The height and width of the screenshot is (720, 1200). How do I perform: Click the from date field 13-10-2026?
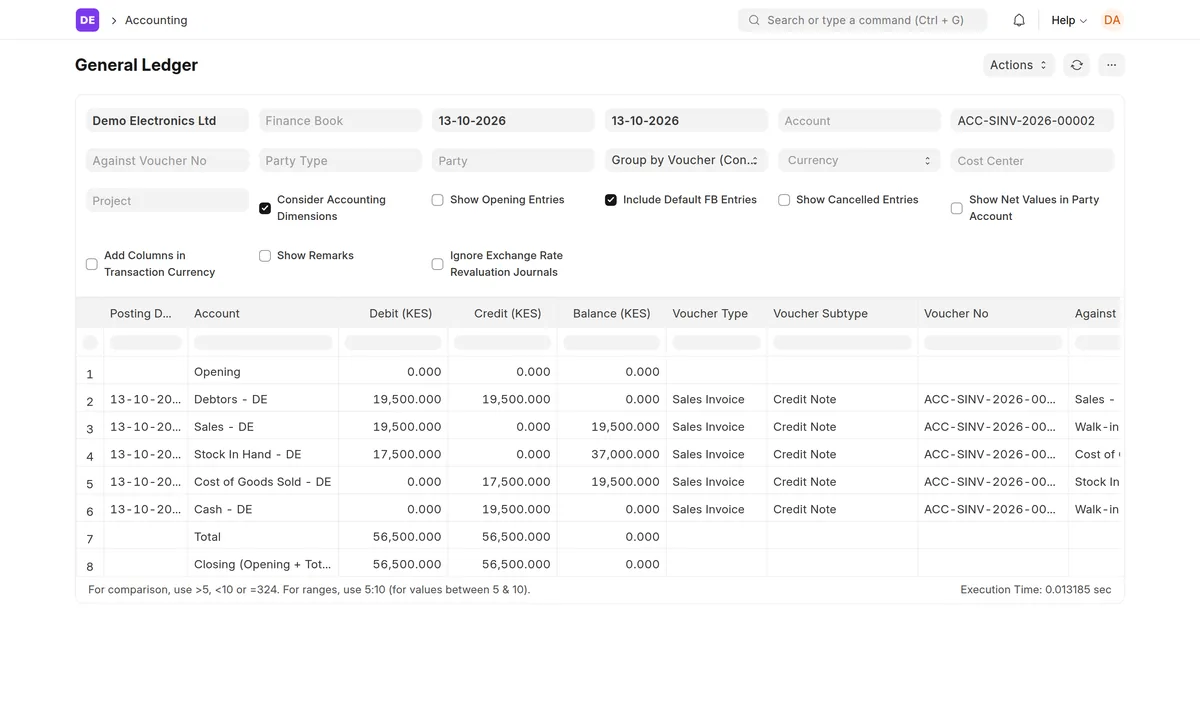[x=513, y=120]
